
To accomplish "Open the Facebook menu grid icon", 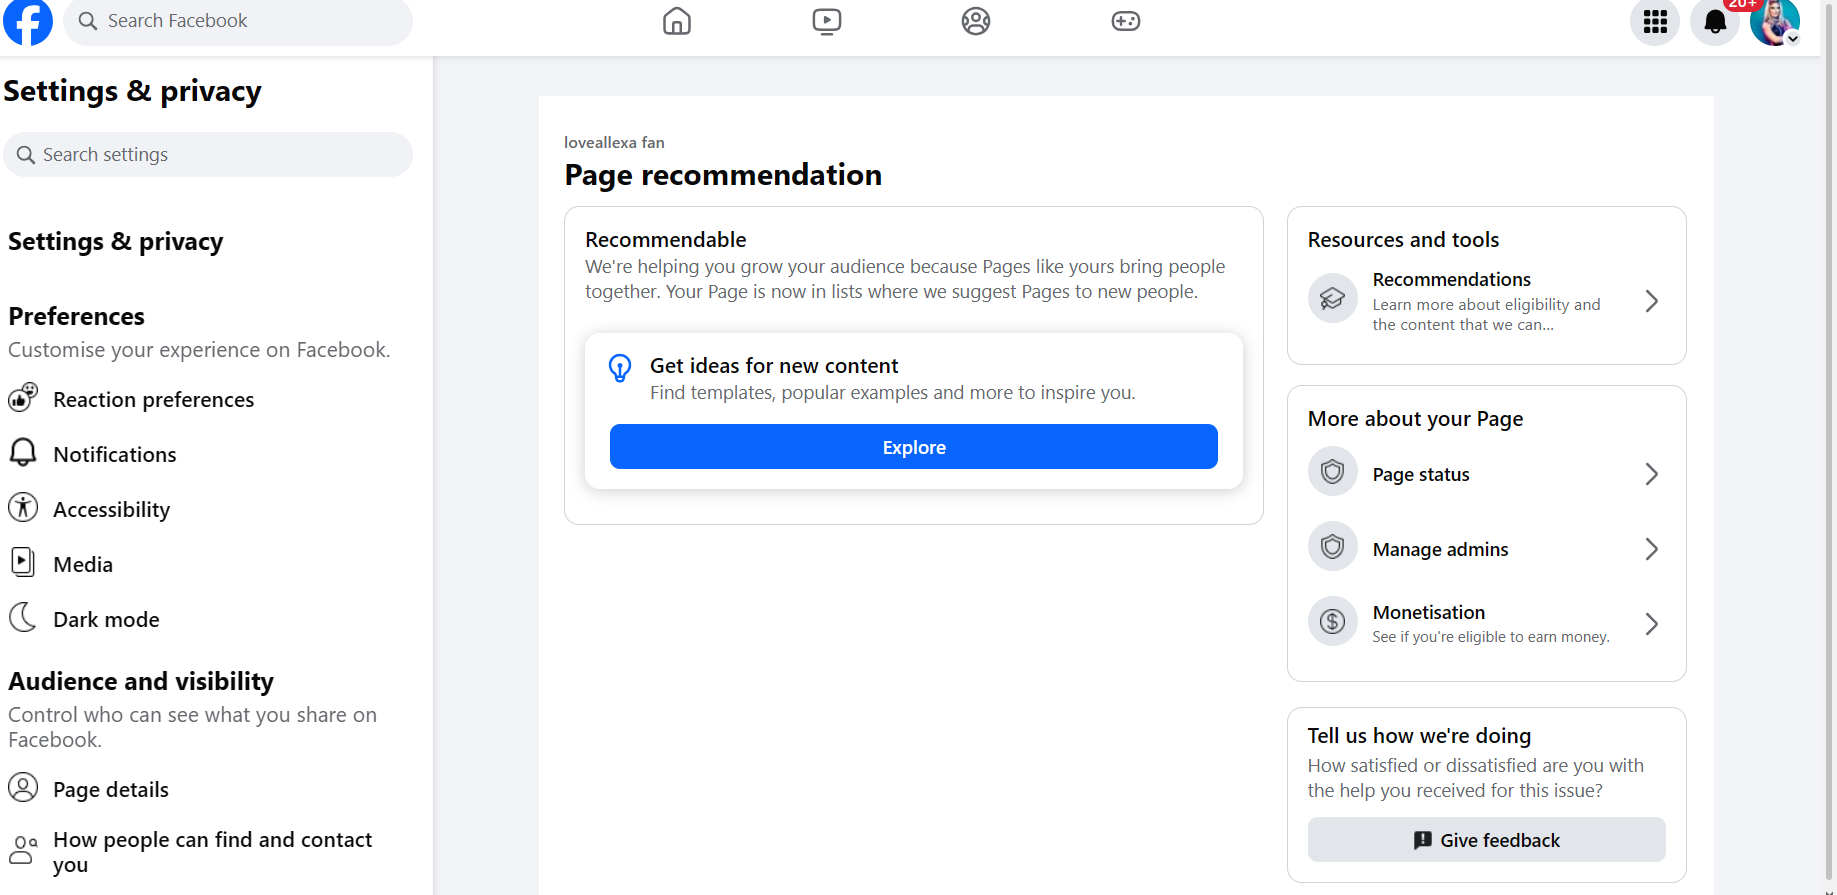I will pos(1655,21).
